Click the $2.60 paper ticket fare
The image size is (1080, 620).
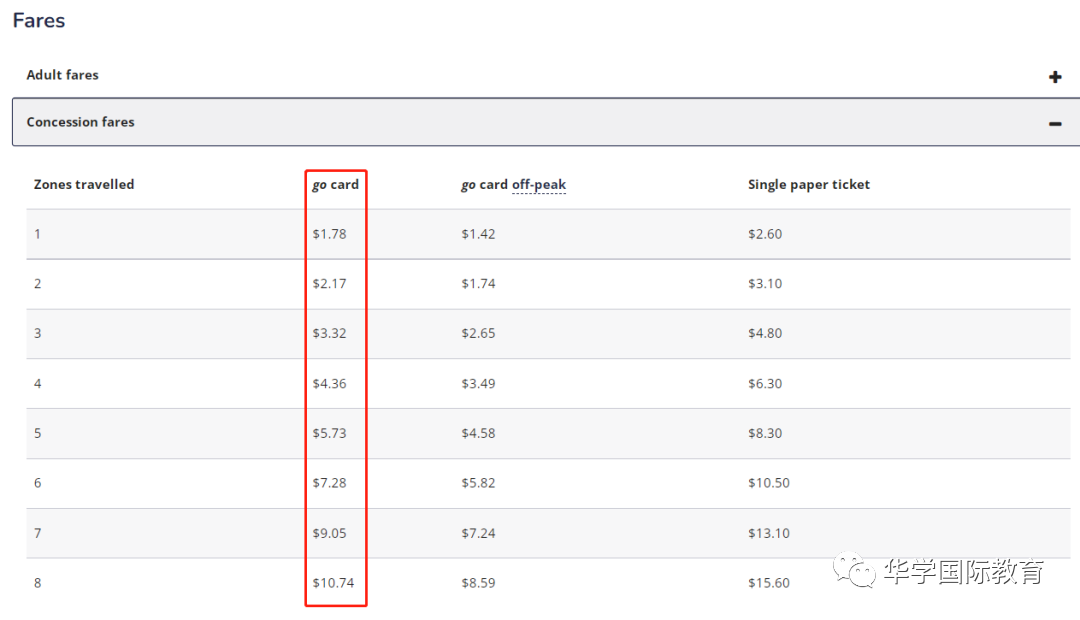click(765, 234)
